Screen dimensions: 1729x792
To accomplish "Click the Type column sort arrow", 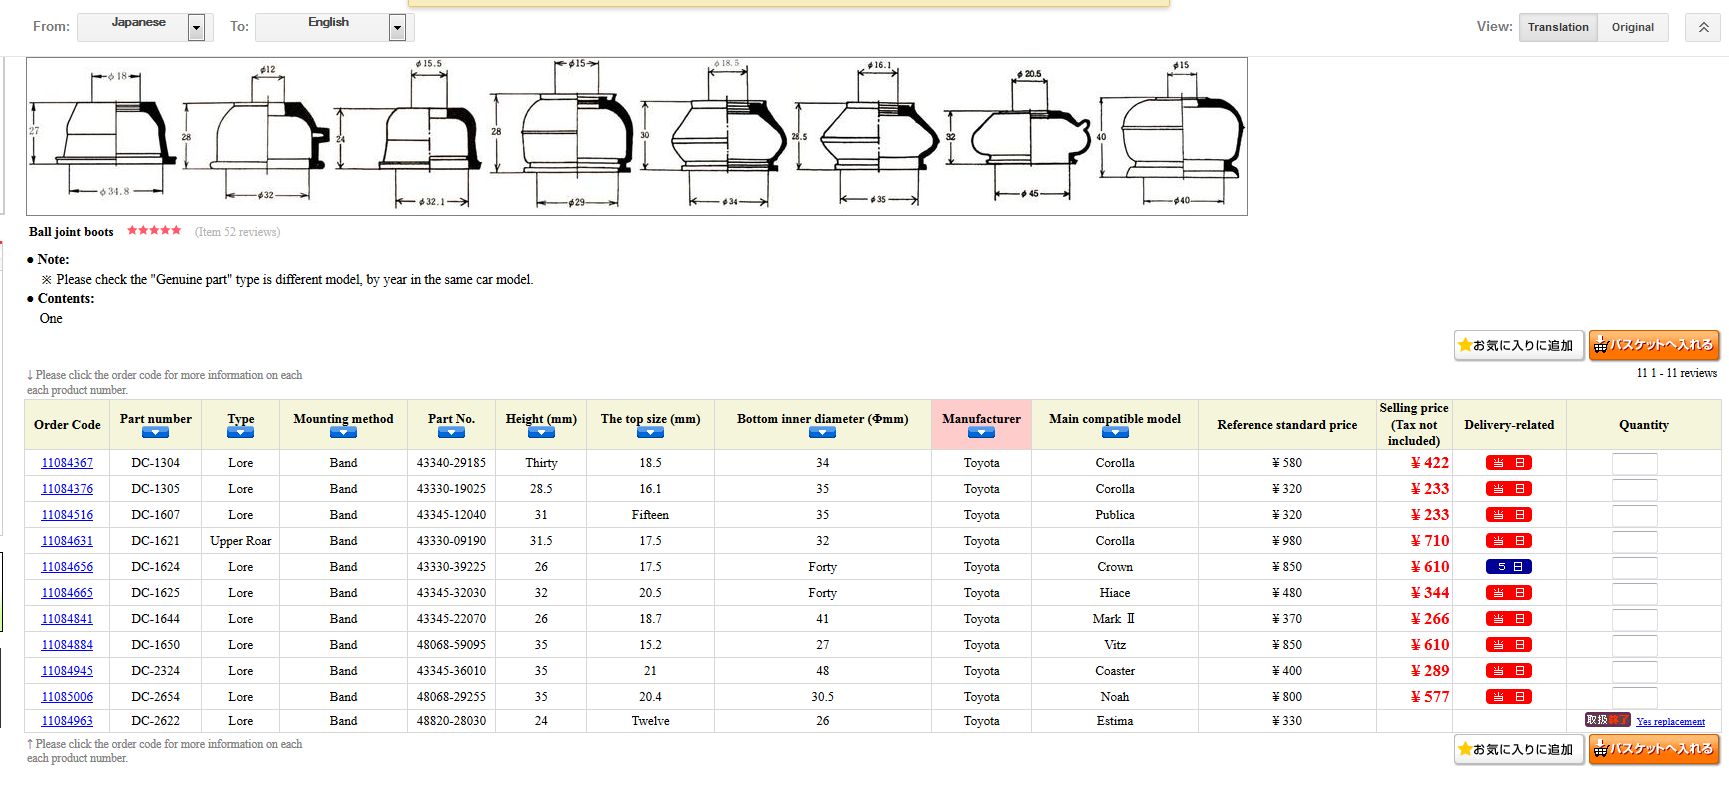I will click(x=240, y=433).
